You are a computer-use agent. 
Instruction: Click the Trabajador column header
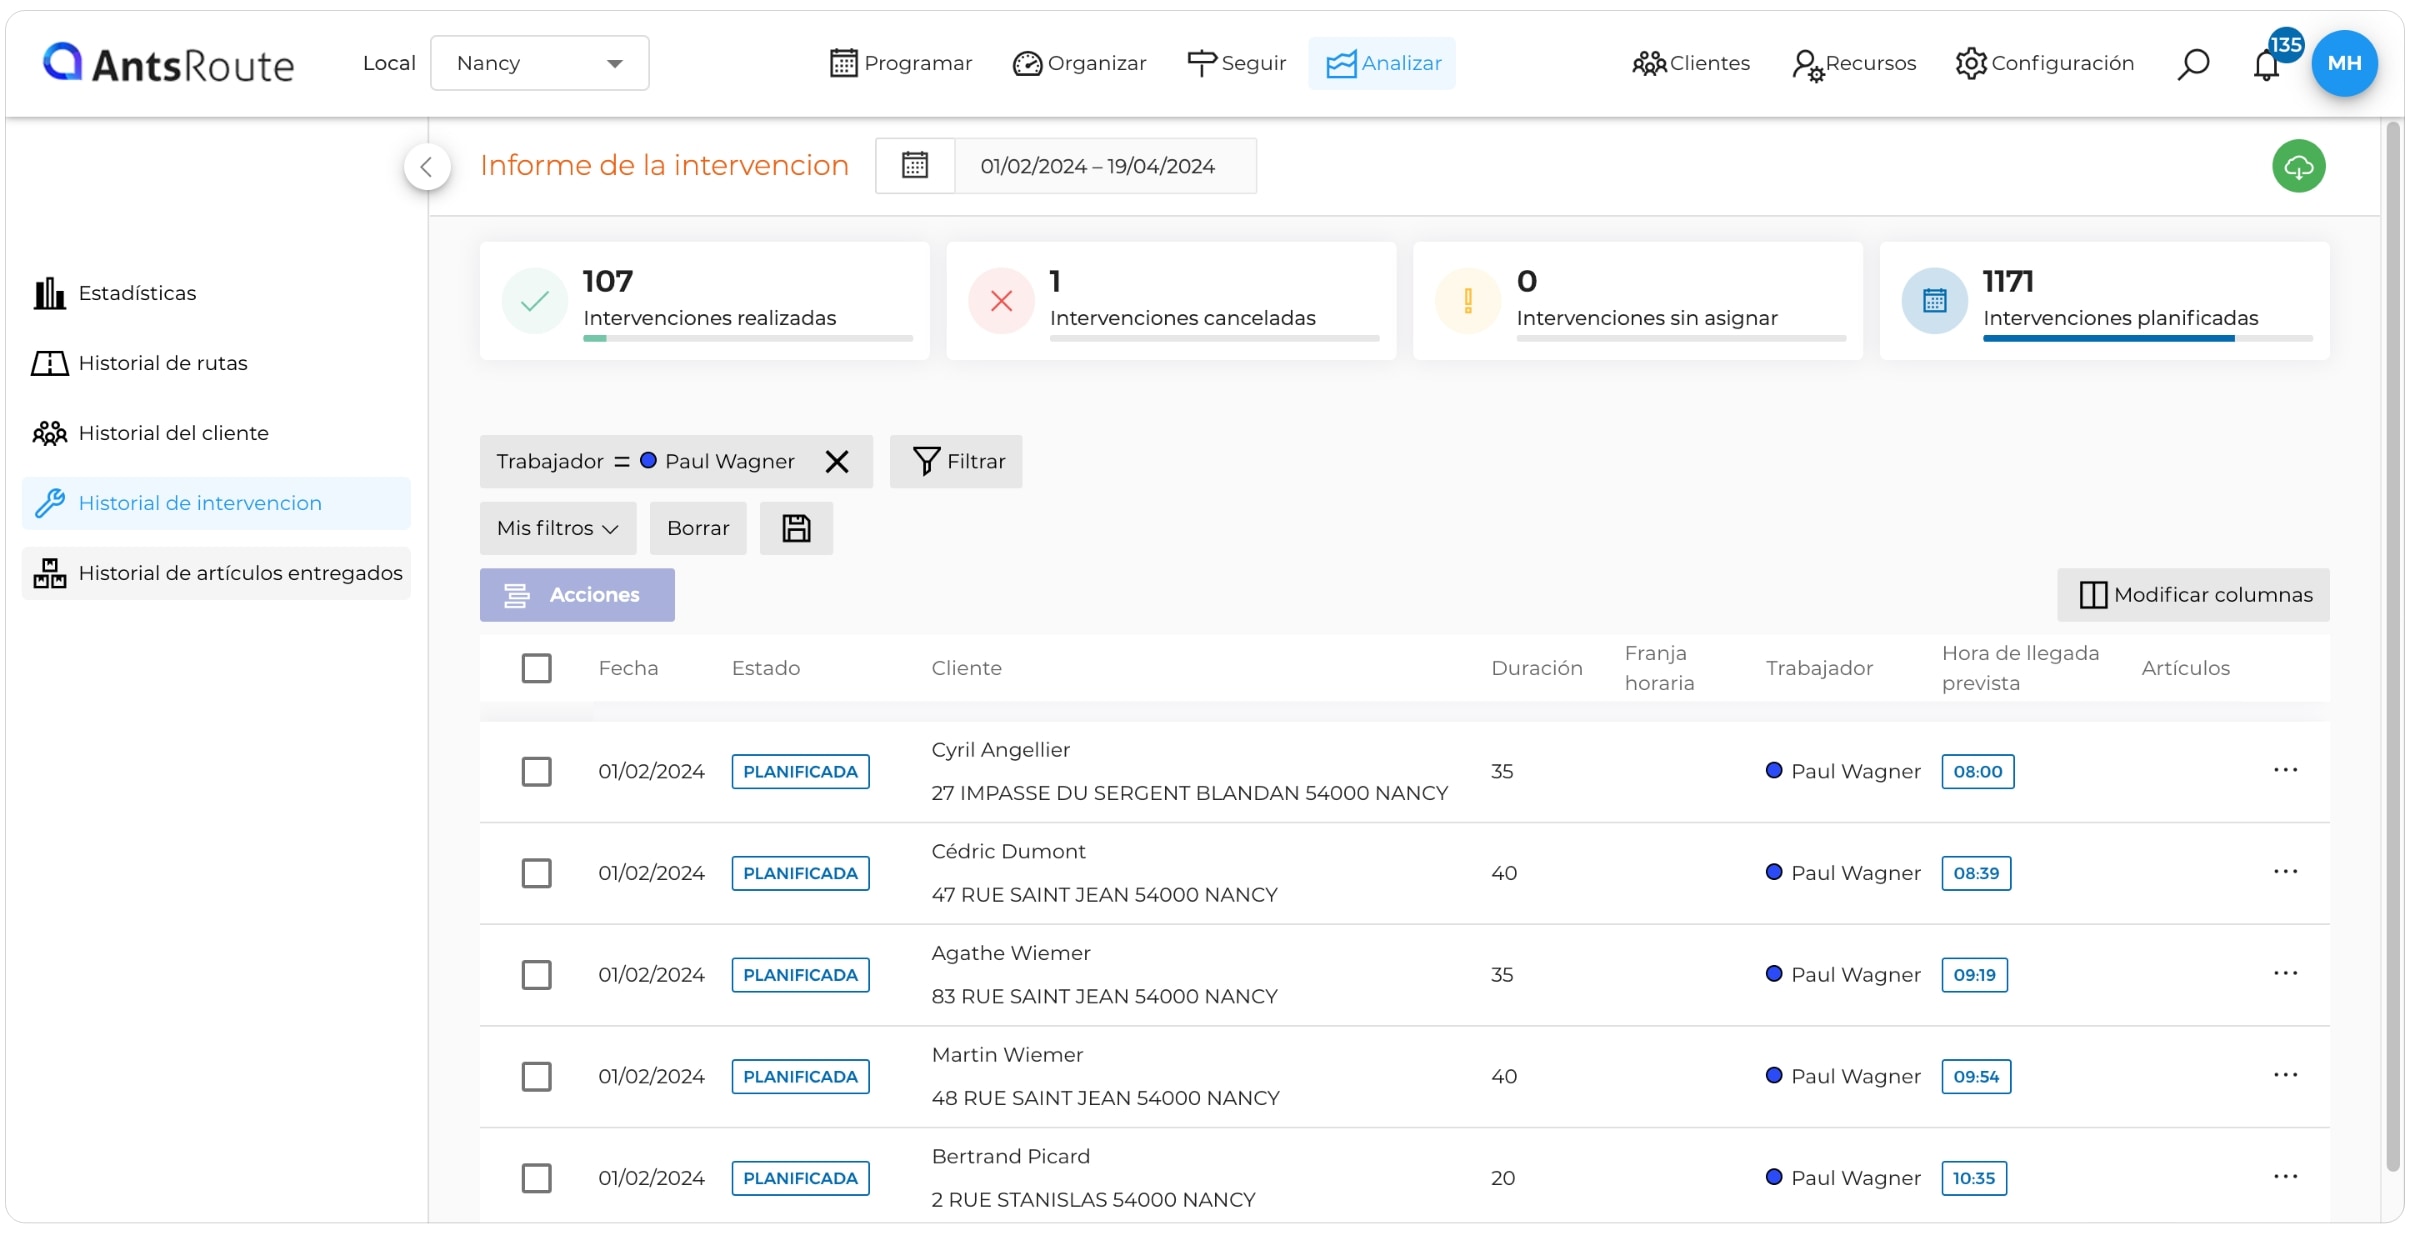tap(1819, 668)
